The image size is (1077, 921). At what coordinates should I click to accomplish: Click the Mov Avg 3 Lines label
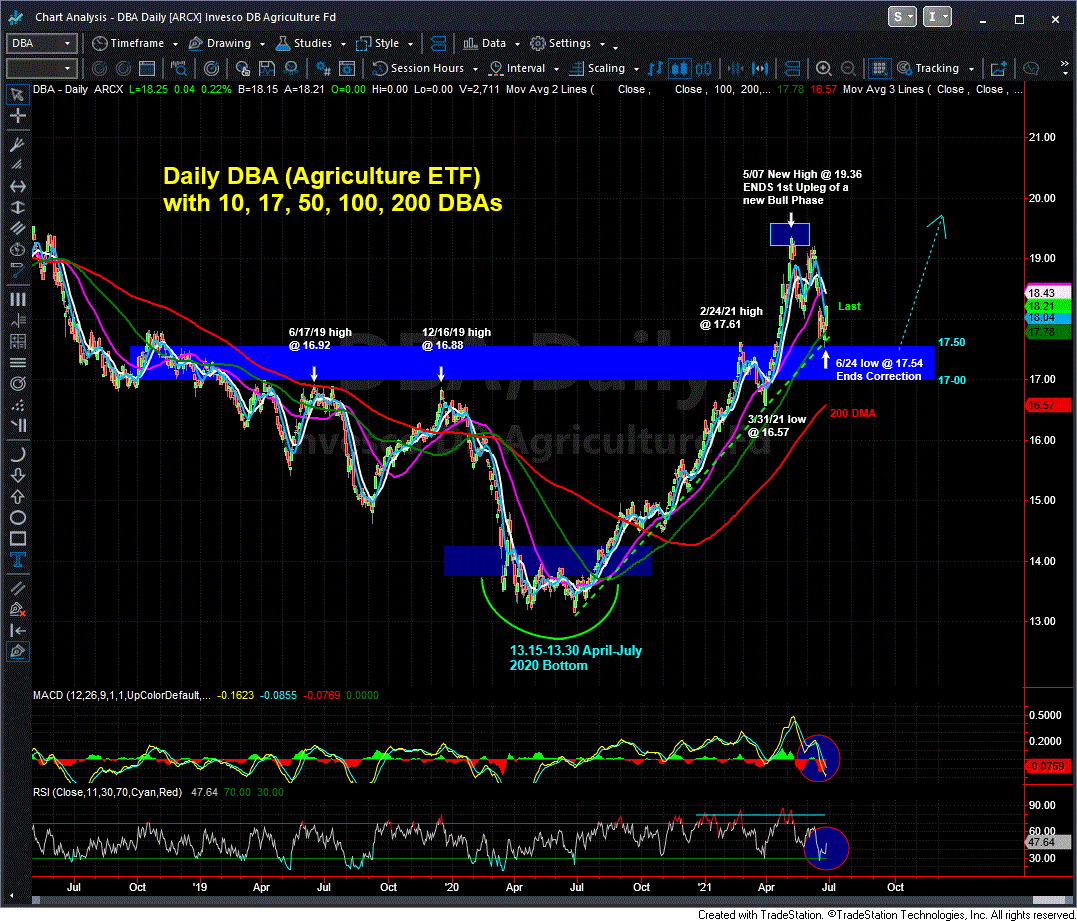tap(885, 89)
